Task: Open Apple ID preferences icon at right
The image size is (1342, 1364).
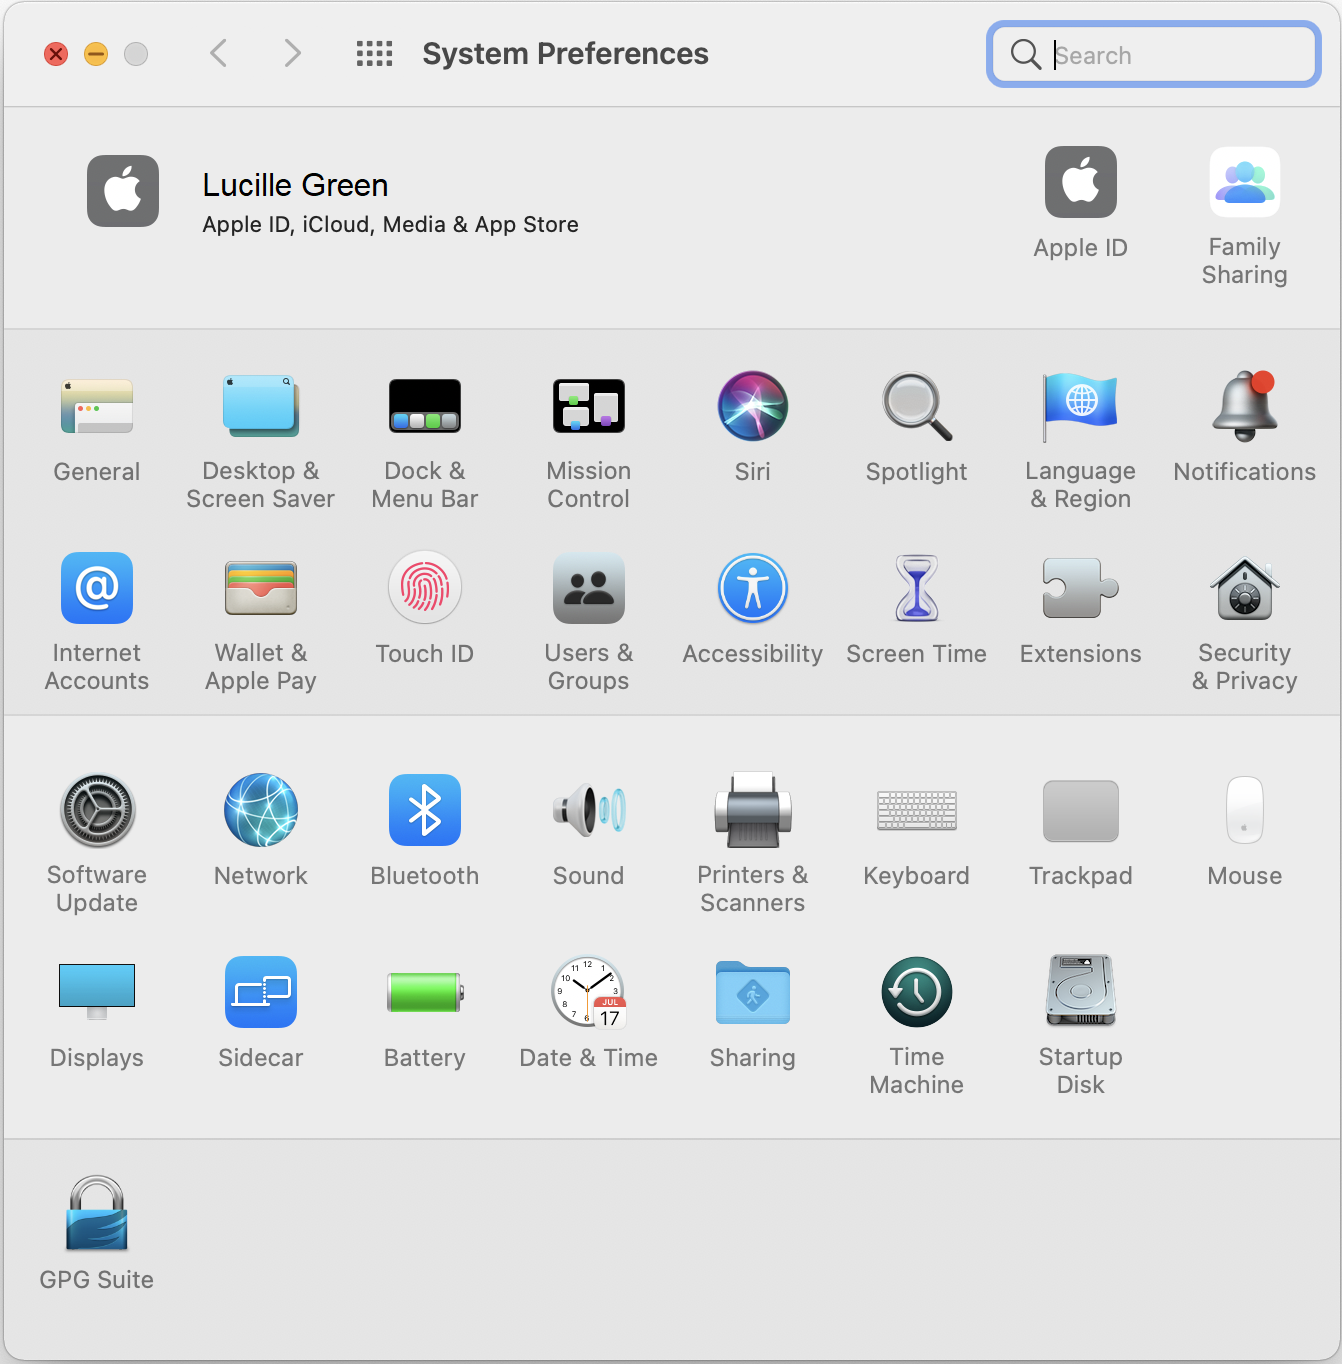Action: point(1081,182)
